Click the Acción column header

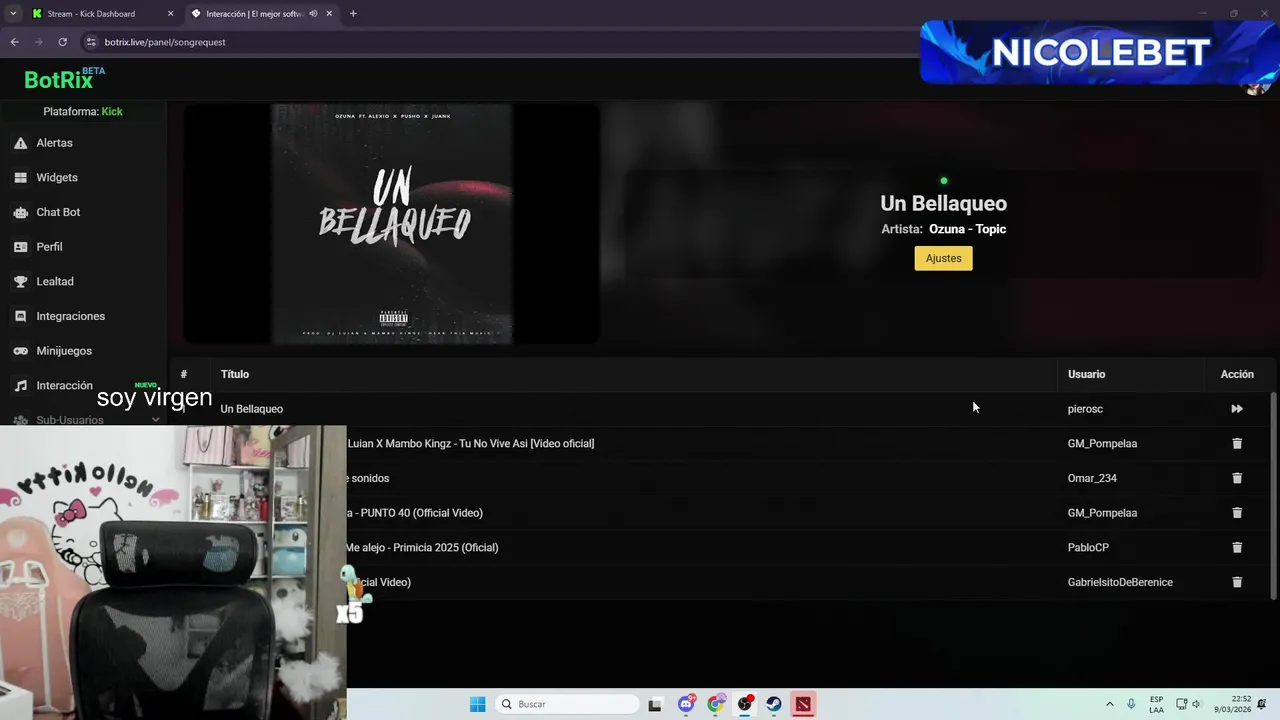click(1237, 374)
